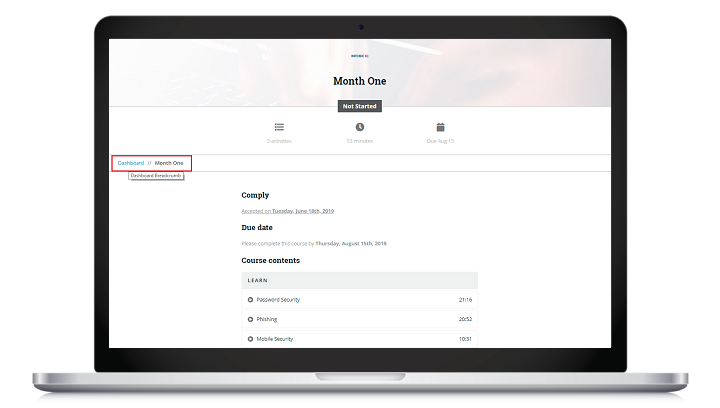Image resolution: width=720 pixels, height=408 pixels.
Task: Click the activities list icon
Action: point(279,127)
